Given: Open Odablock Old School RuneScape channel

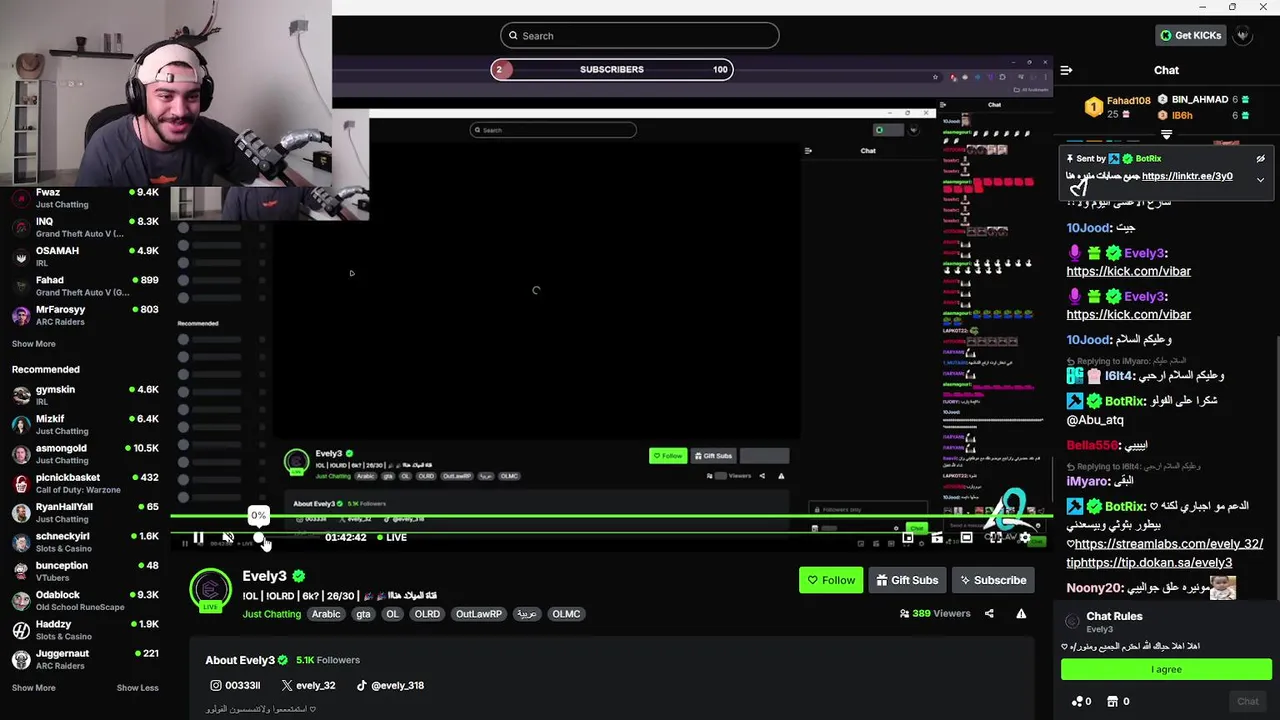Looking at the screenshot, I should click(85, 601).
